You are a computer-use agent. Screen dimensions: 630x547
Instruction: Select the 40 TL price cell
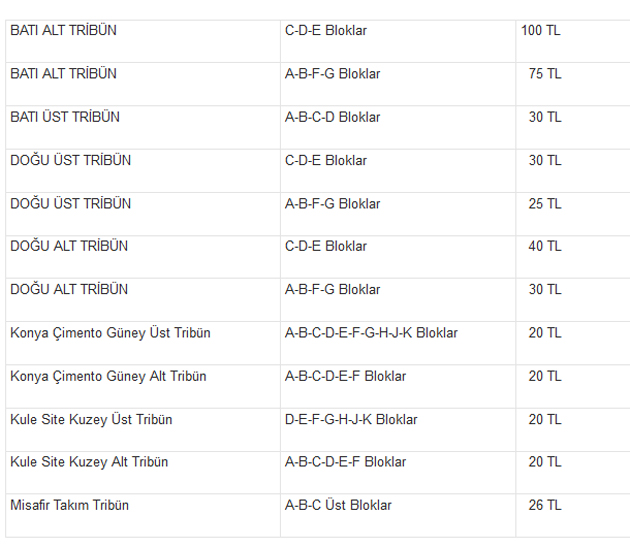tap(545, 246)
